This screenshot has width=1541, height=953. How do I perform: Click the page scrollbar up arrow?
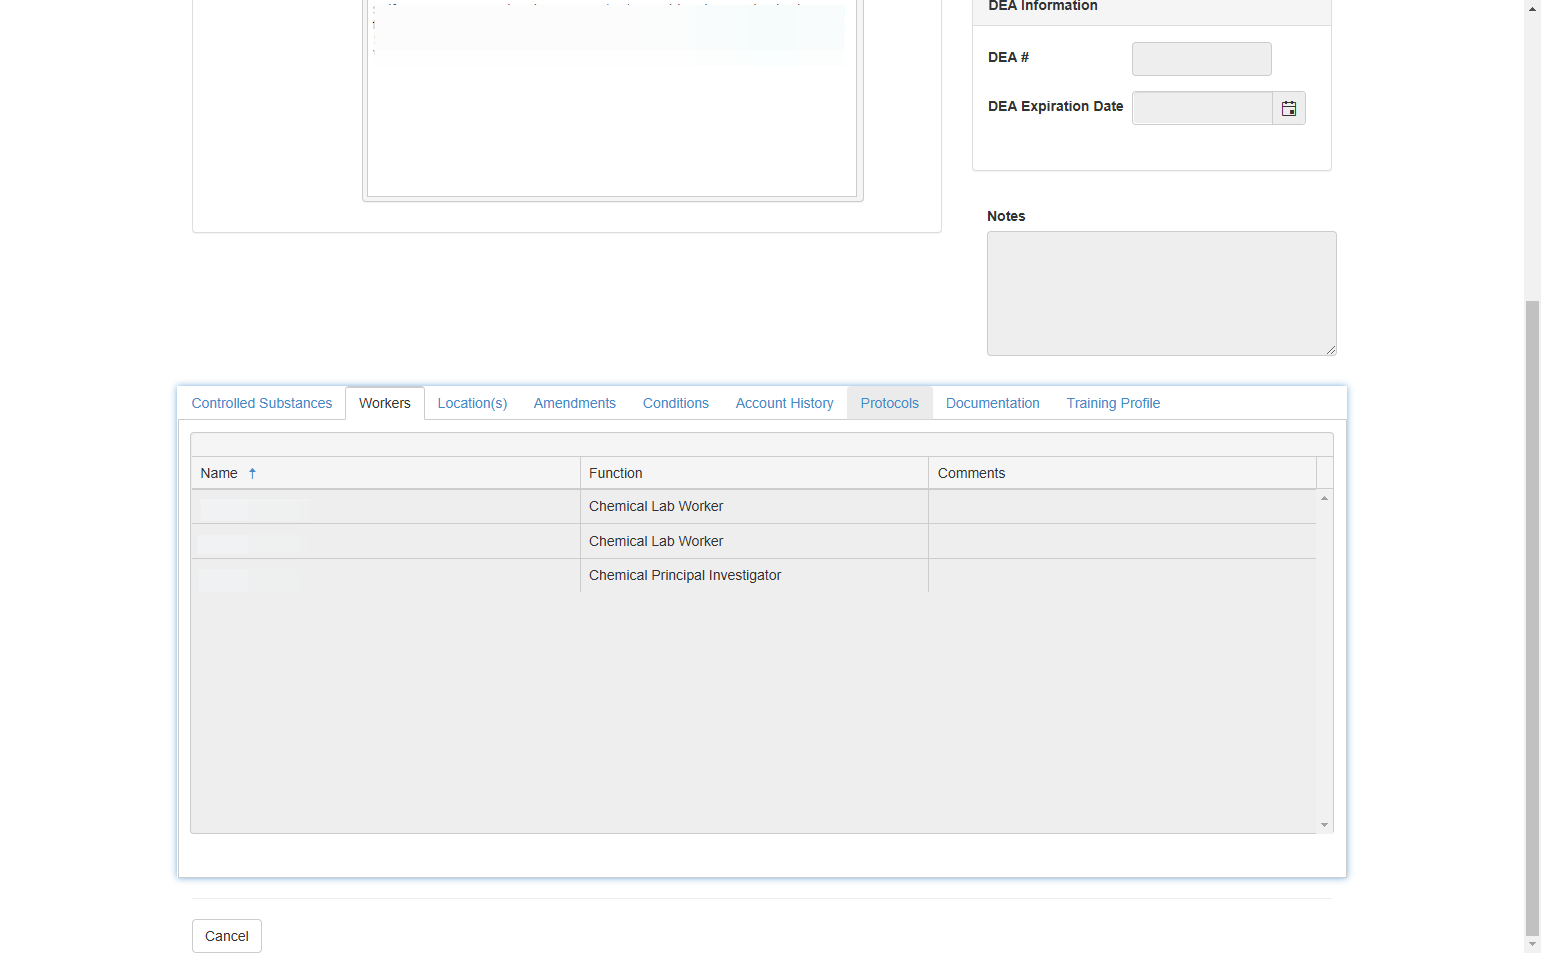(x=1532, y=8)
